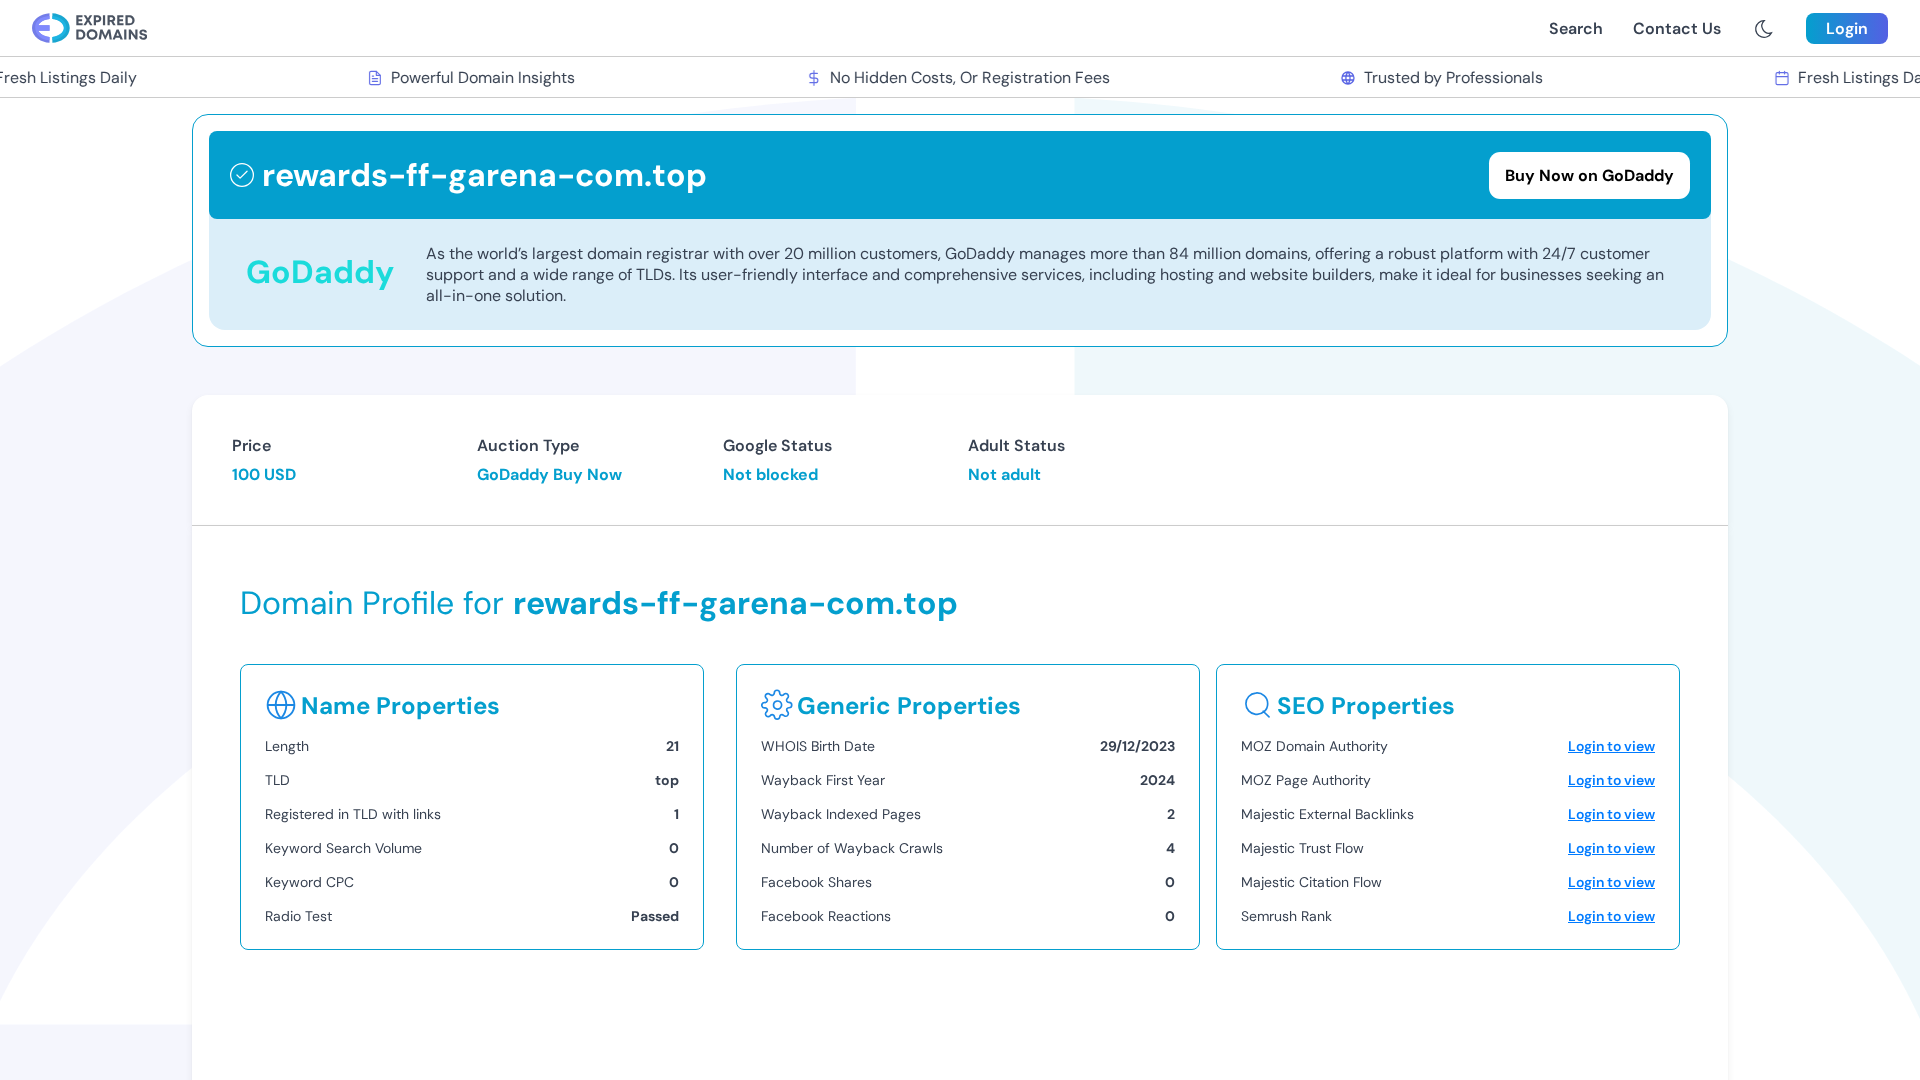Viewport: 1920px width, 1080px height.
Task: Click Login to view for MOZ Page Authority
Action: tap(1611, 780)
